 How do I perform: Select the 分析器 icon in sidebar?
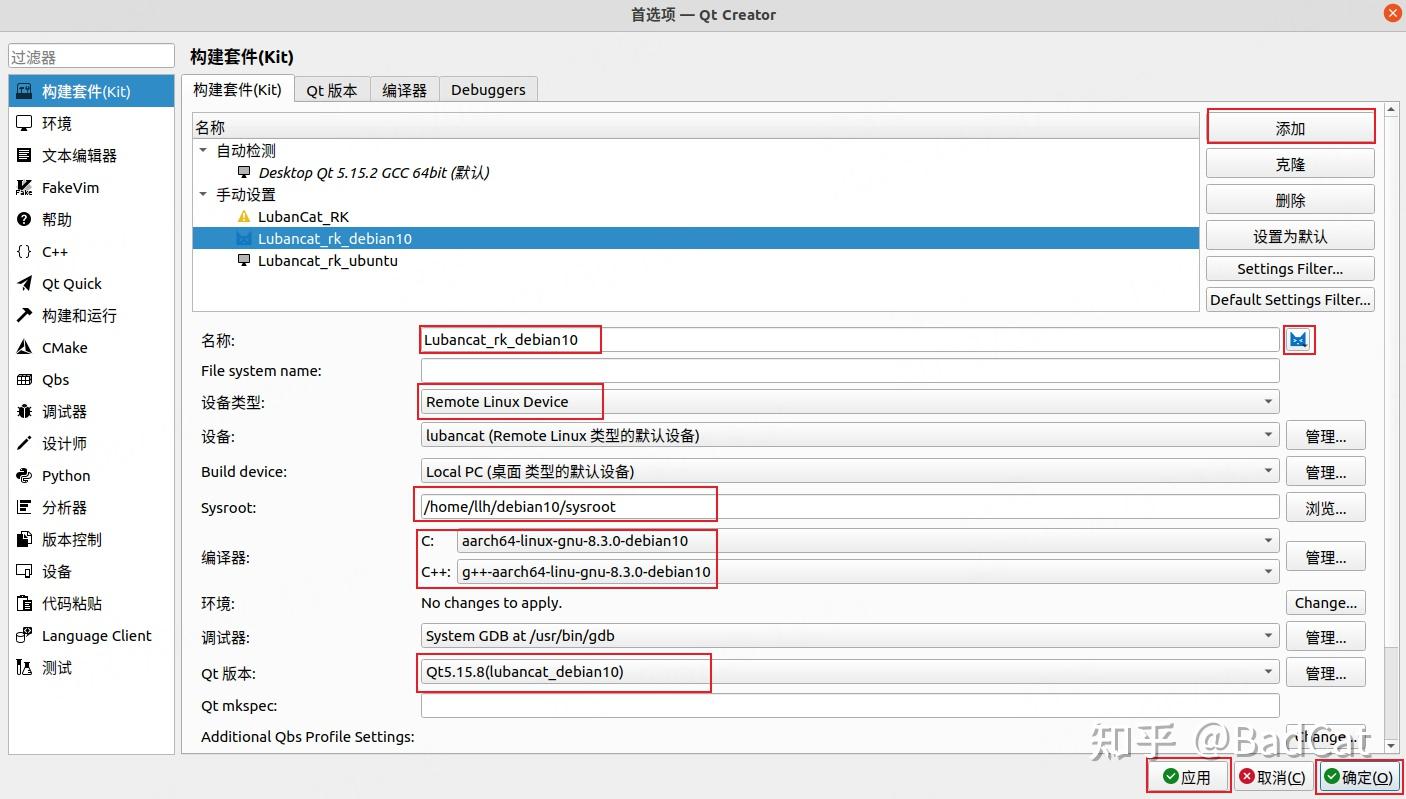pyautogui.click(x=24, y=507)
